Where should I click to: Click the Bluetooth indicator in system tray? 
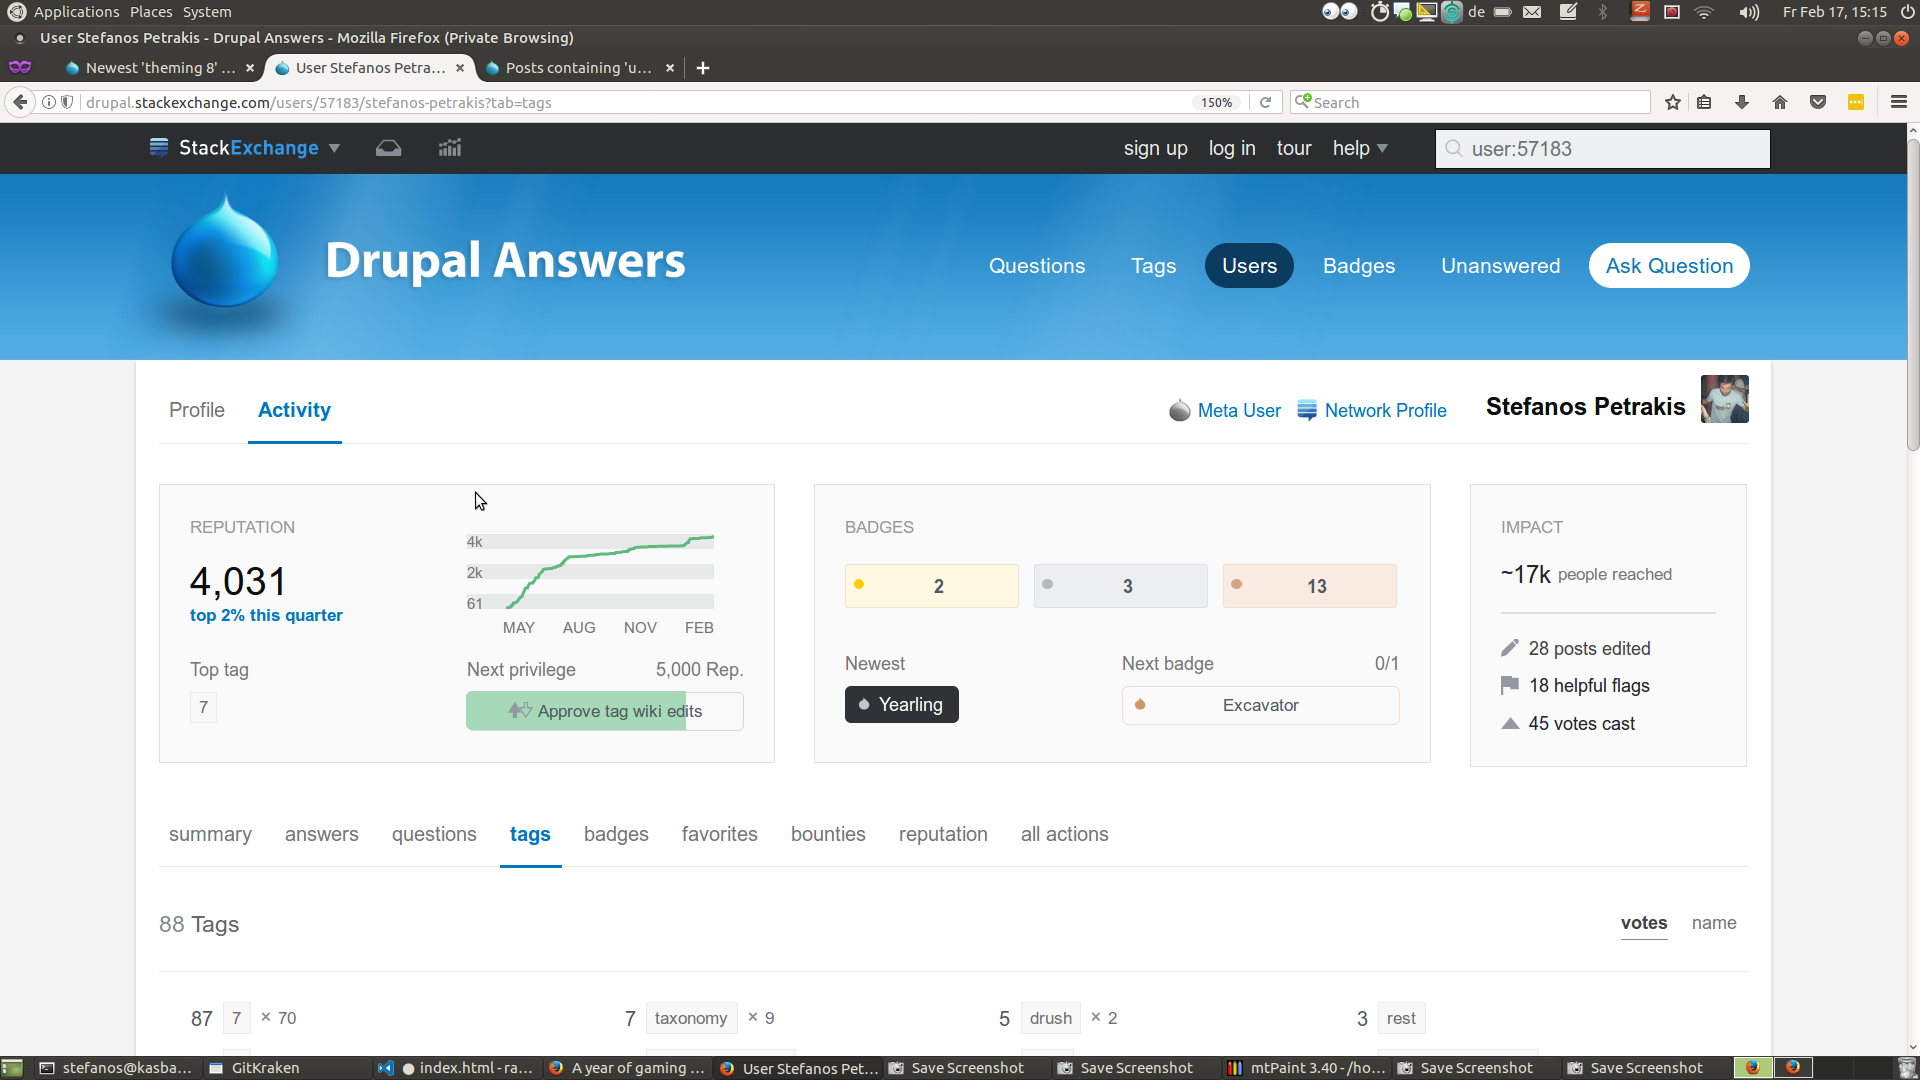(1603, 12)
